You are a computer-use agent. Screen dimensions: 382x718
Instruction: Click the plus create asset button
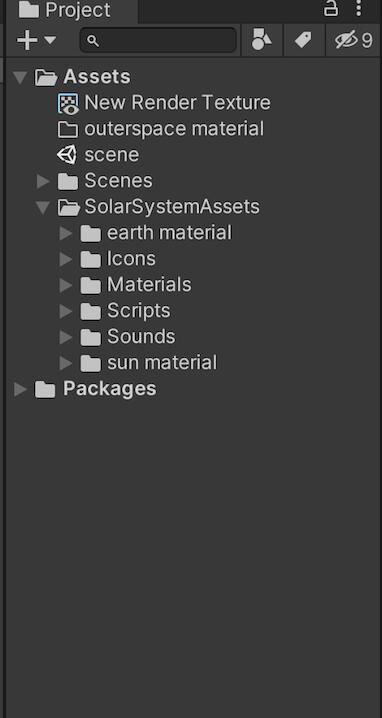[27, 40]
